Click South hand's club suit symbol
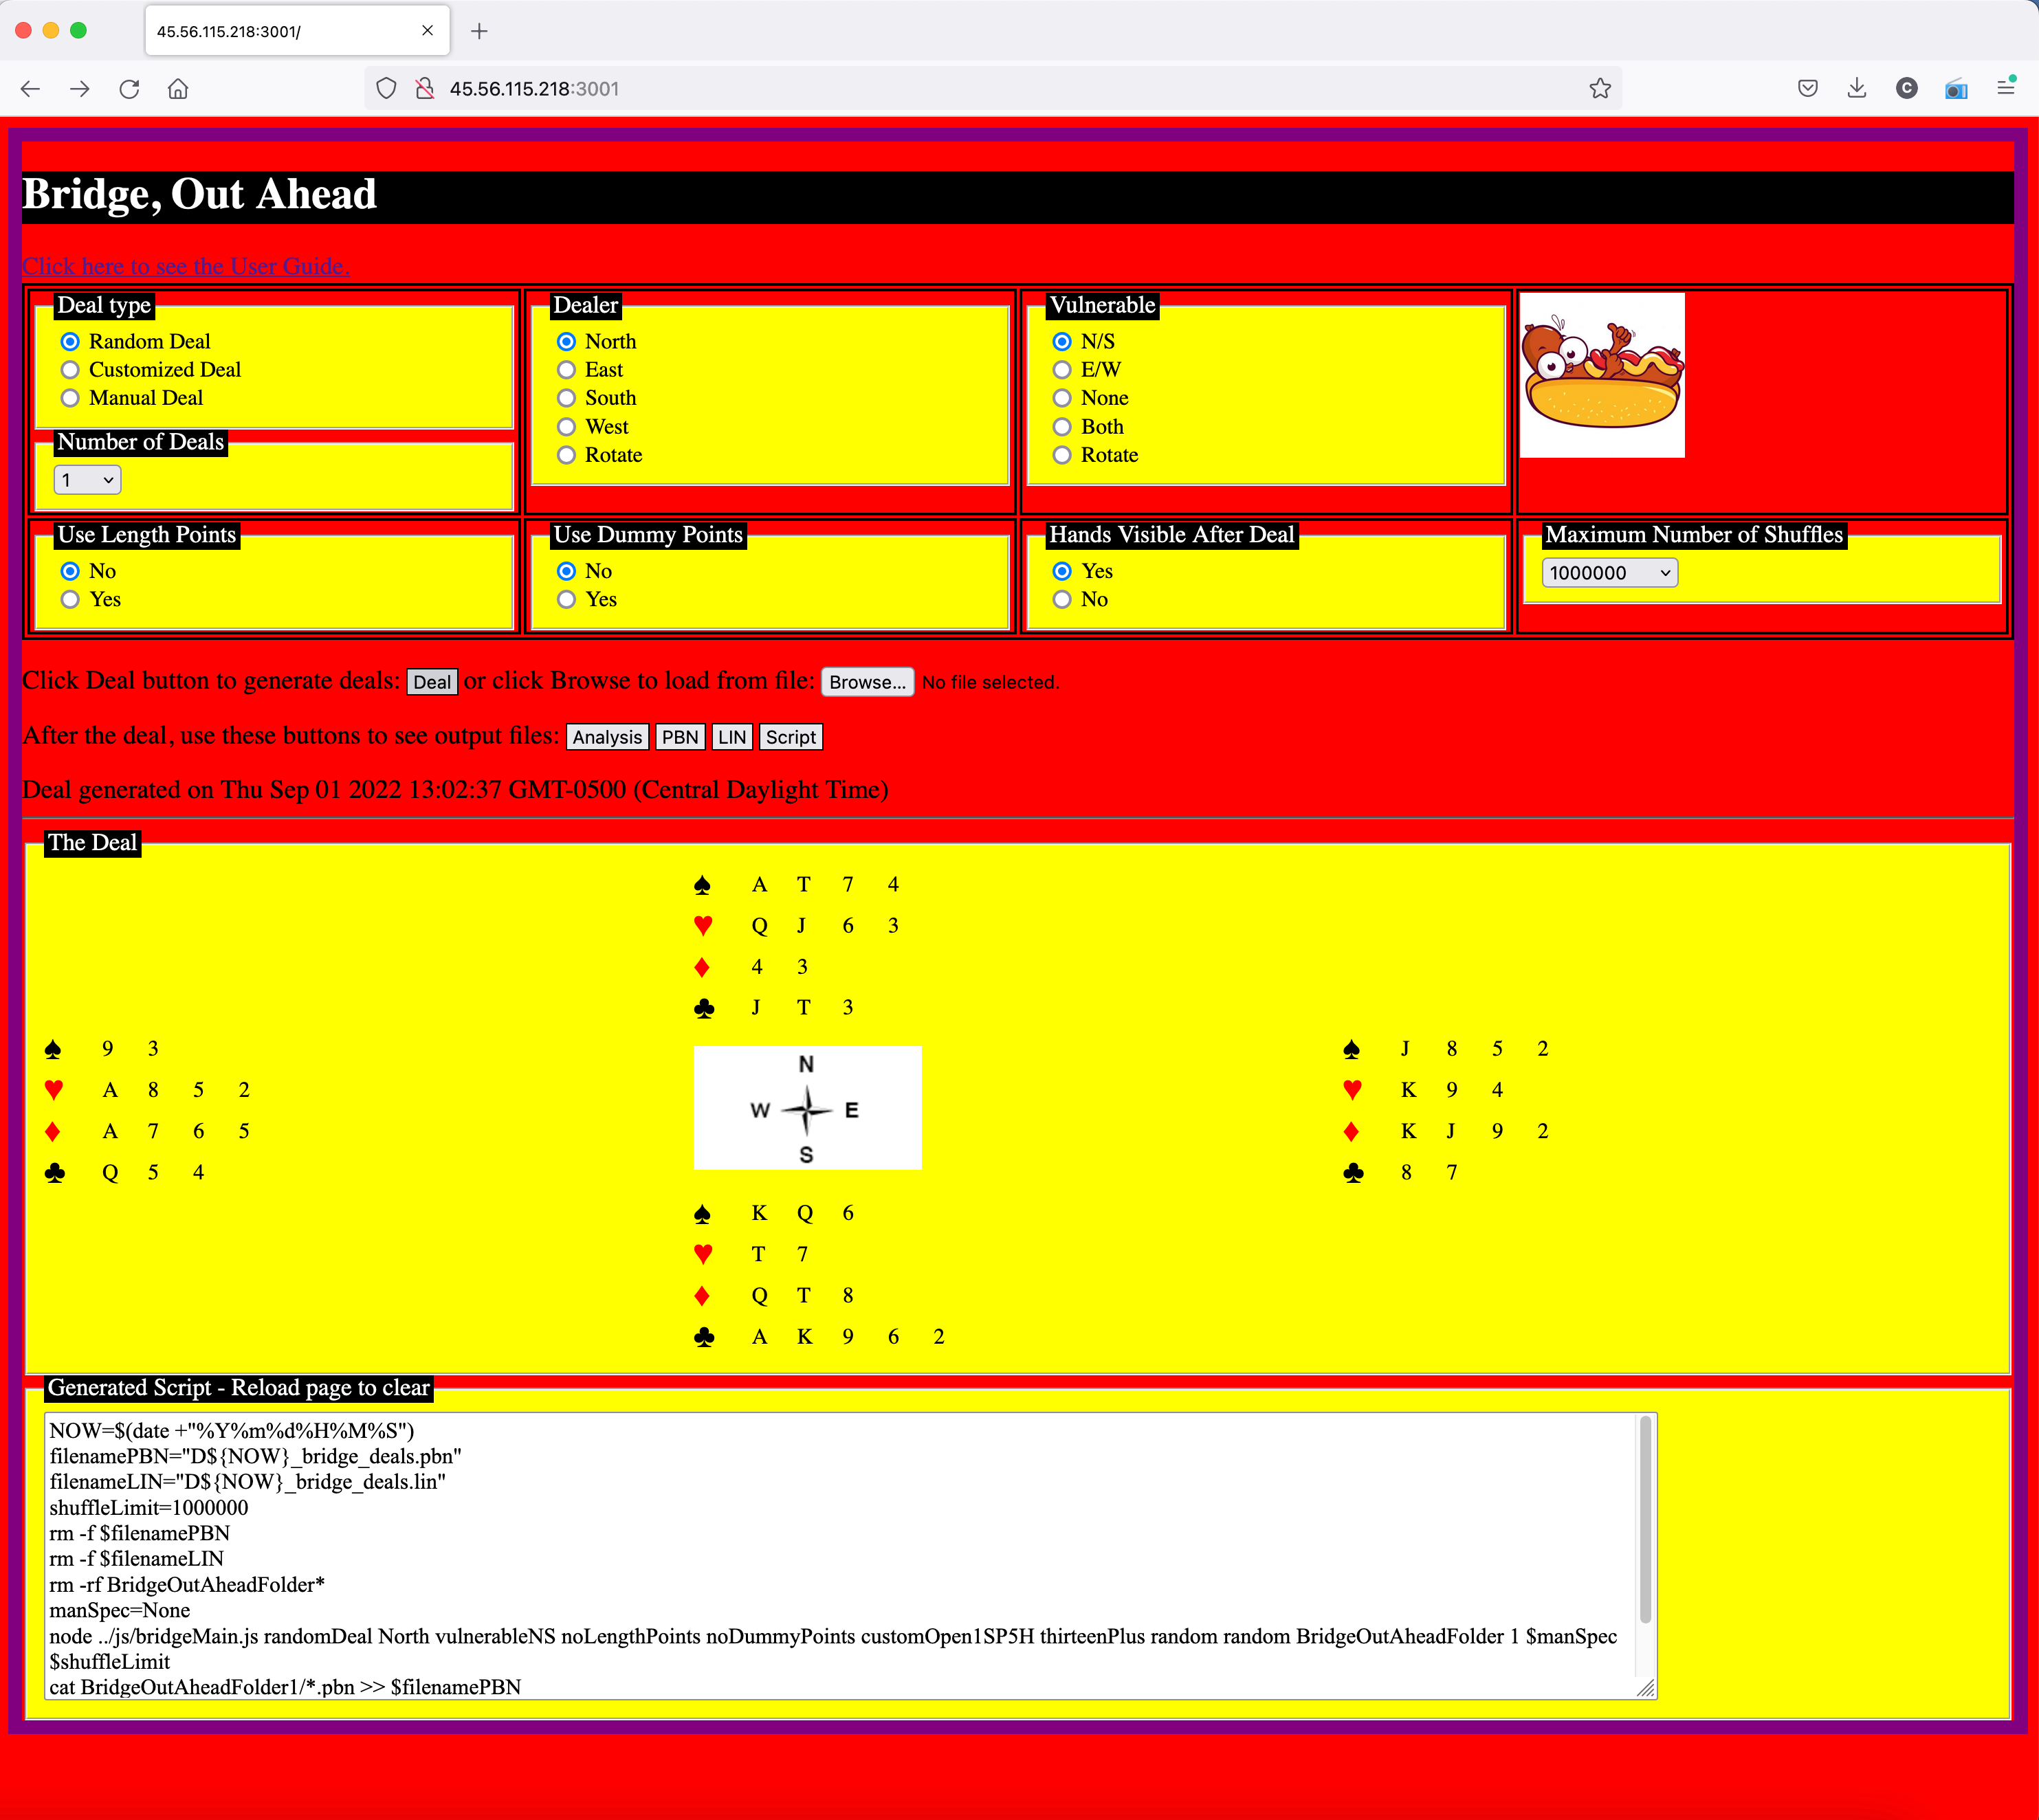Image resolution: width=2039 pixels, height=1820 pixels. [704, 1337]
